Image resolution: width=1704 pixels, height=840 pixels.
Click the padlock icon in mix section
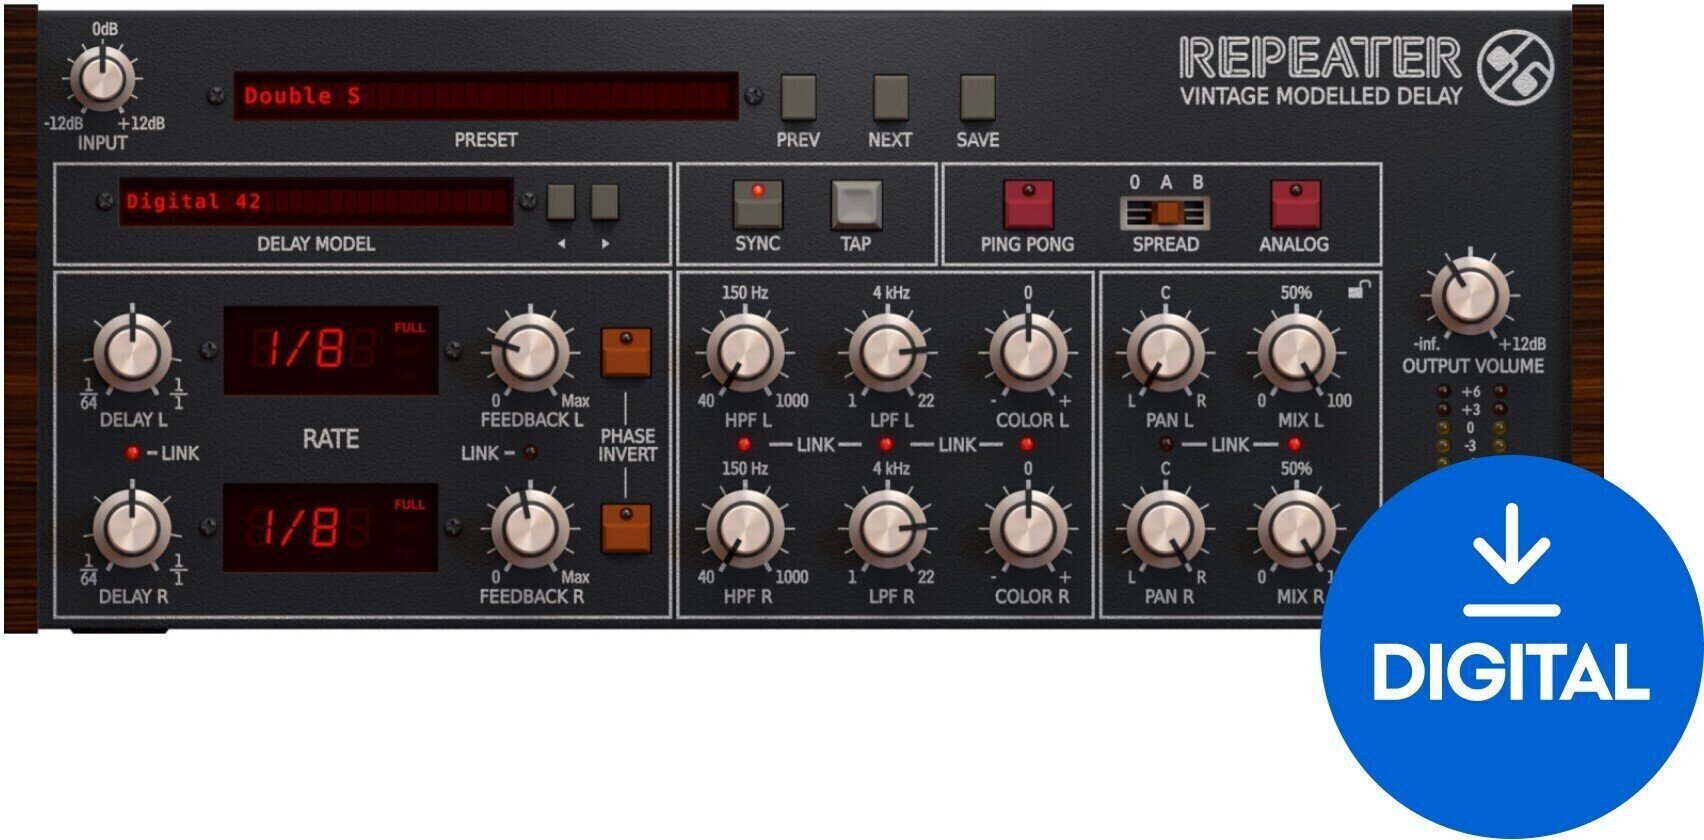1359,291
